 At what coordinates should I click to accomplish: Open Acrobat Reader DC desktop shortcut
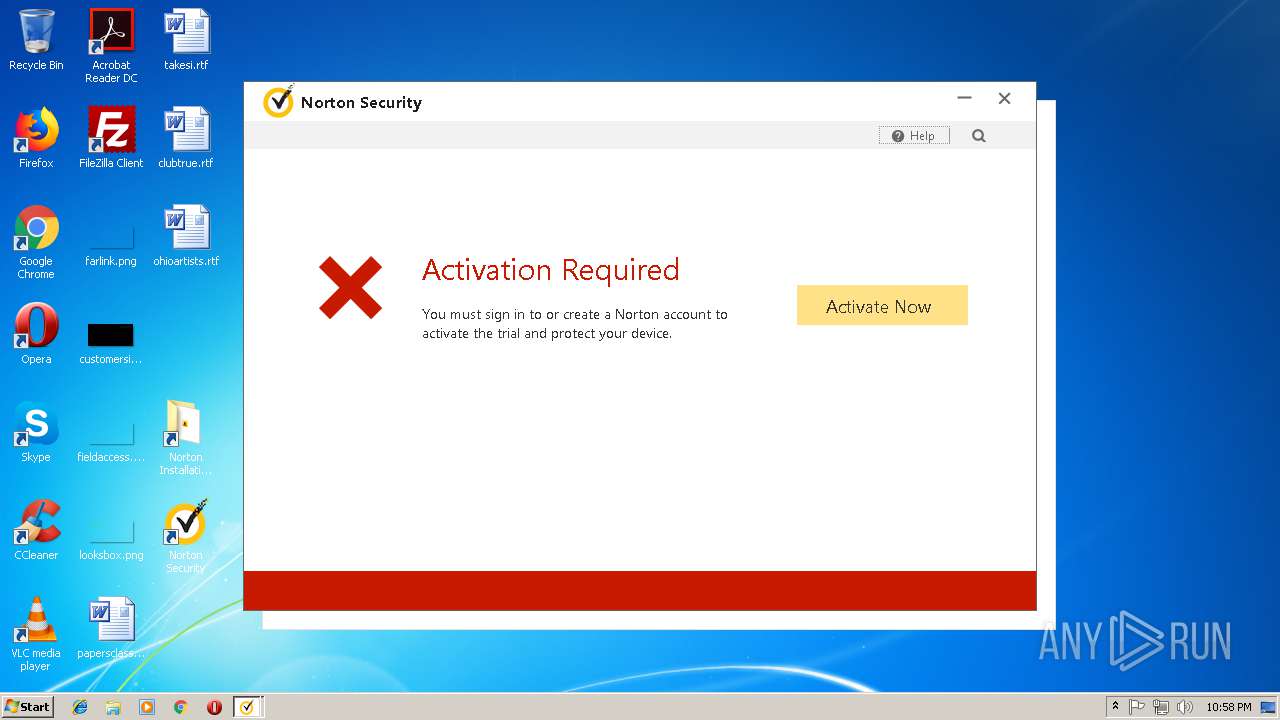pyautogui.click(x=111, y=45)
